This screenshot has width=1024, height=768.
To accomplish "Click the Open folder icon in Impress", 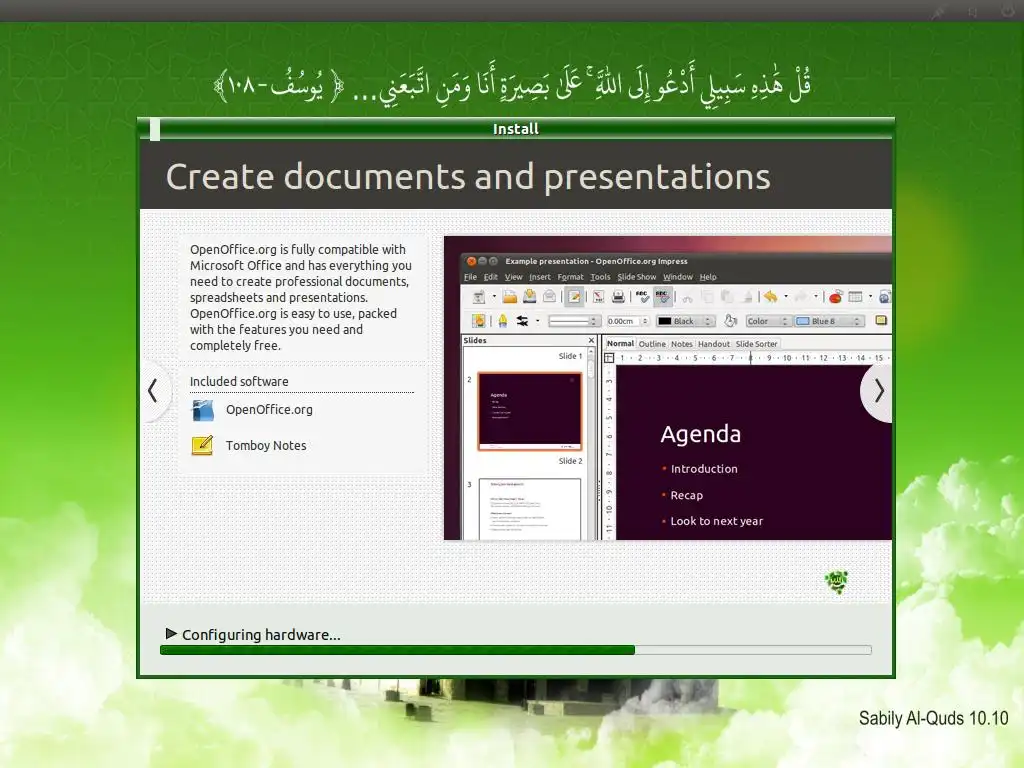I will pyautogui.click(x=510, y=297).
